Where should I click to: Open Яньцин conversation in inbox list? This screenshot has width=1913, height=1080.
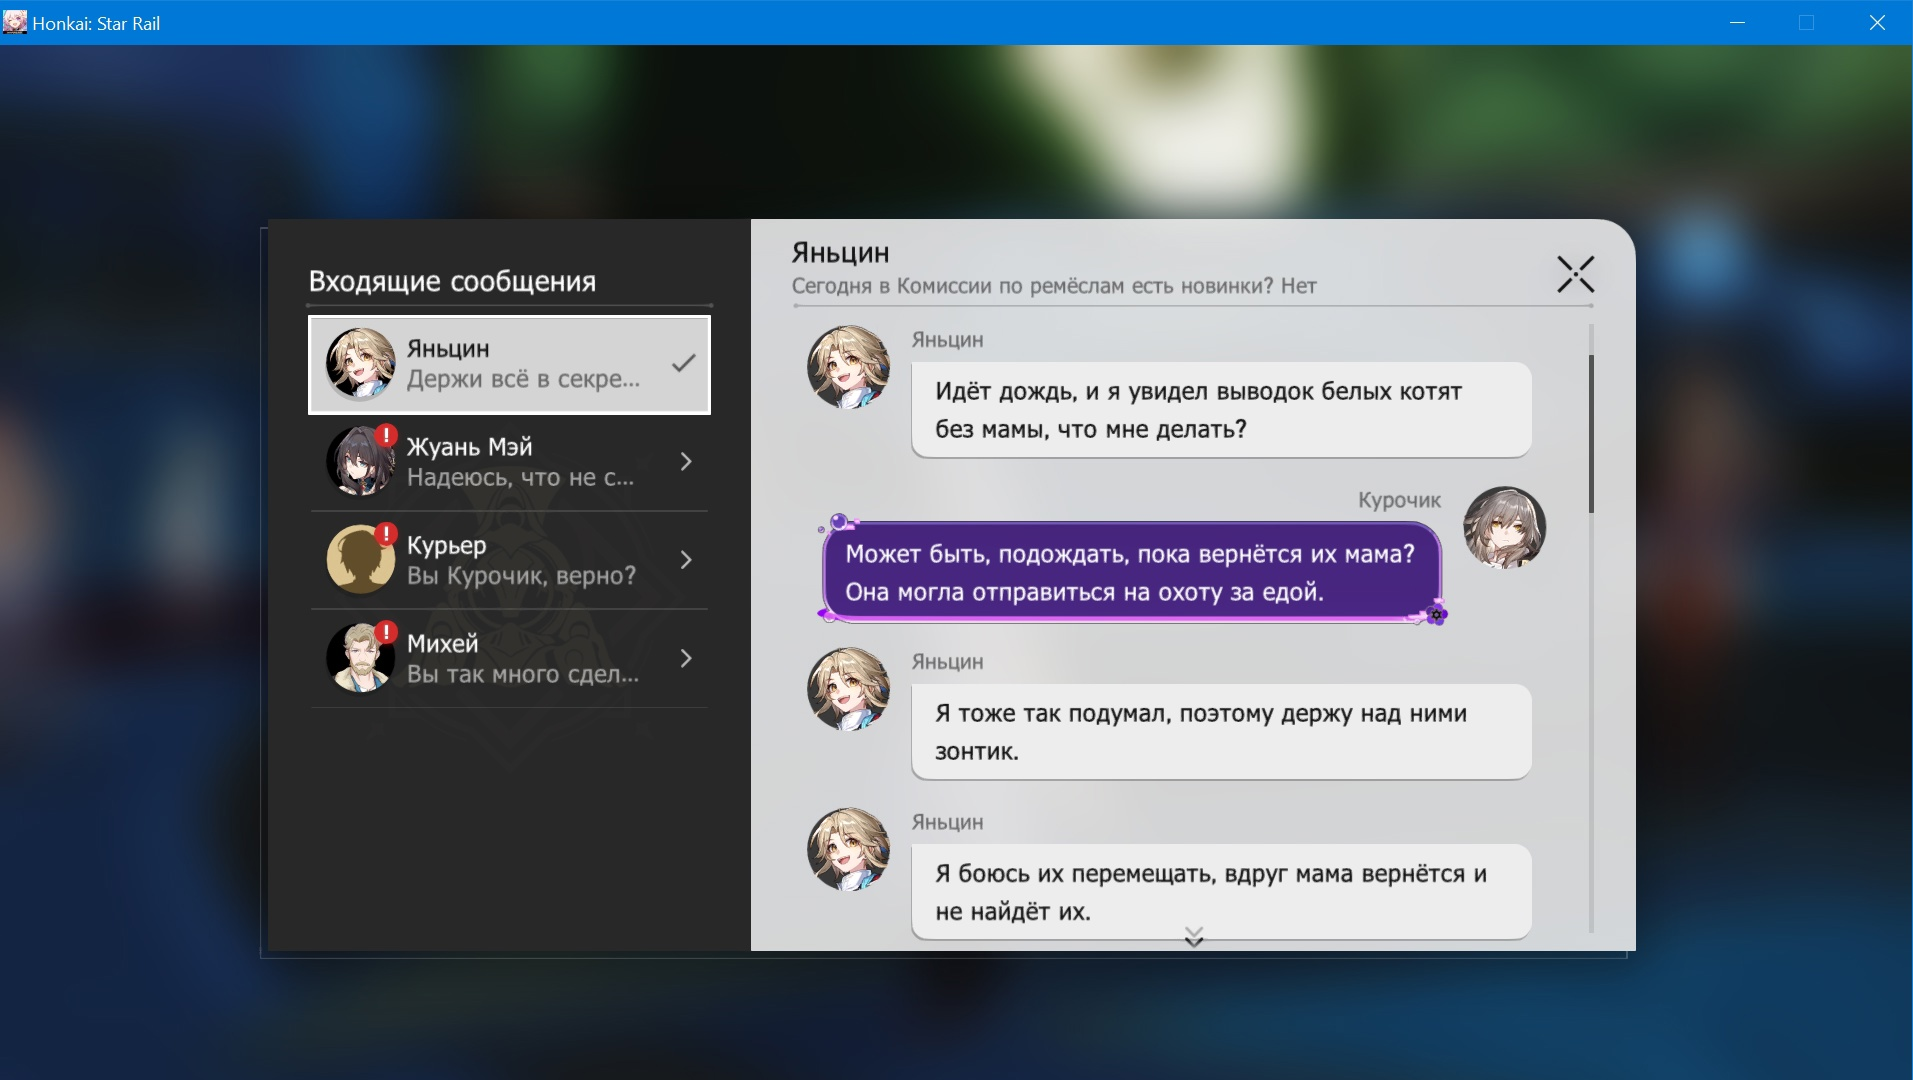click(x=510, y=365)
